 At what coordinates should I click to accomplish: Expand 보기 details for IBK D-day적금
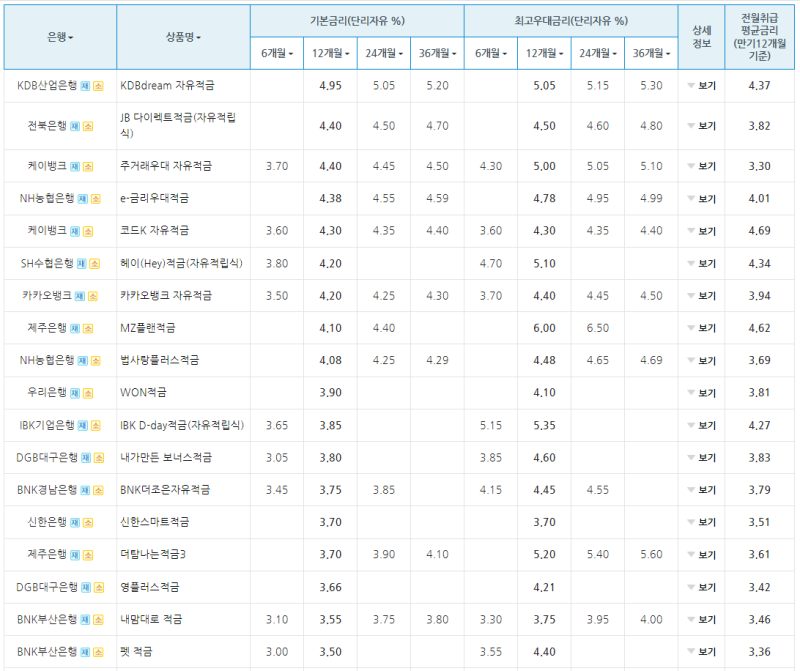tap(702, 426)
